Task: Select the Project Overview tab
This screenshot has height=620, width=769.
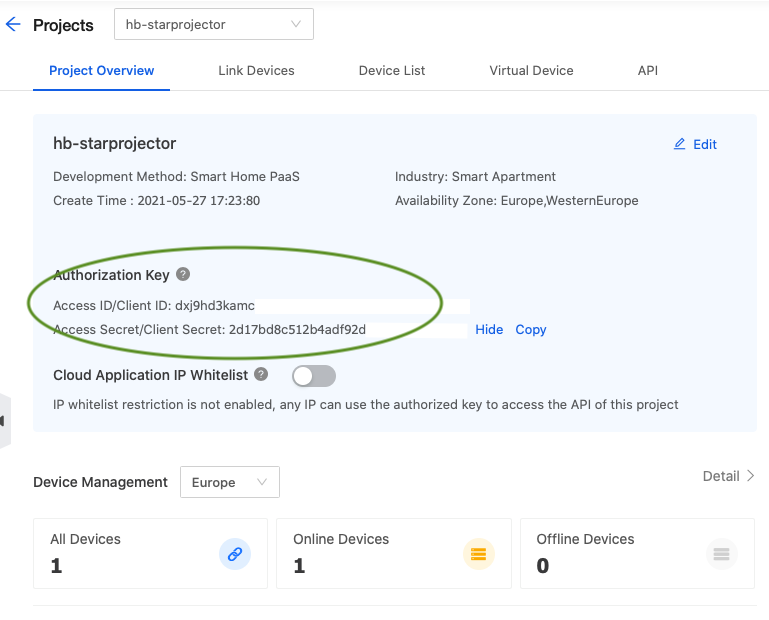Action: (101, 71)
